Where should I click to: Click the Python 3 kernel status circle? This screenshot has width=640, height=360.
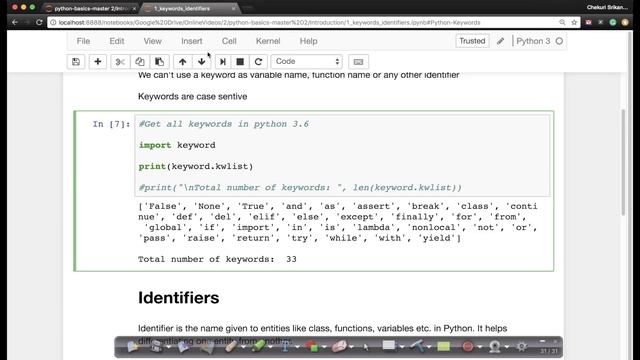click(559, 41)
